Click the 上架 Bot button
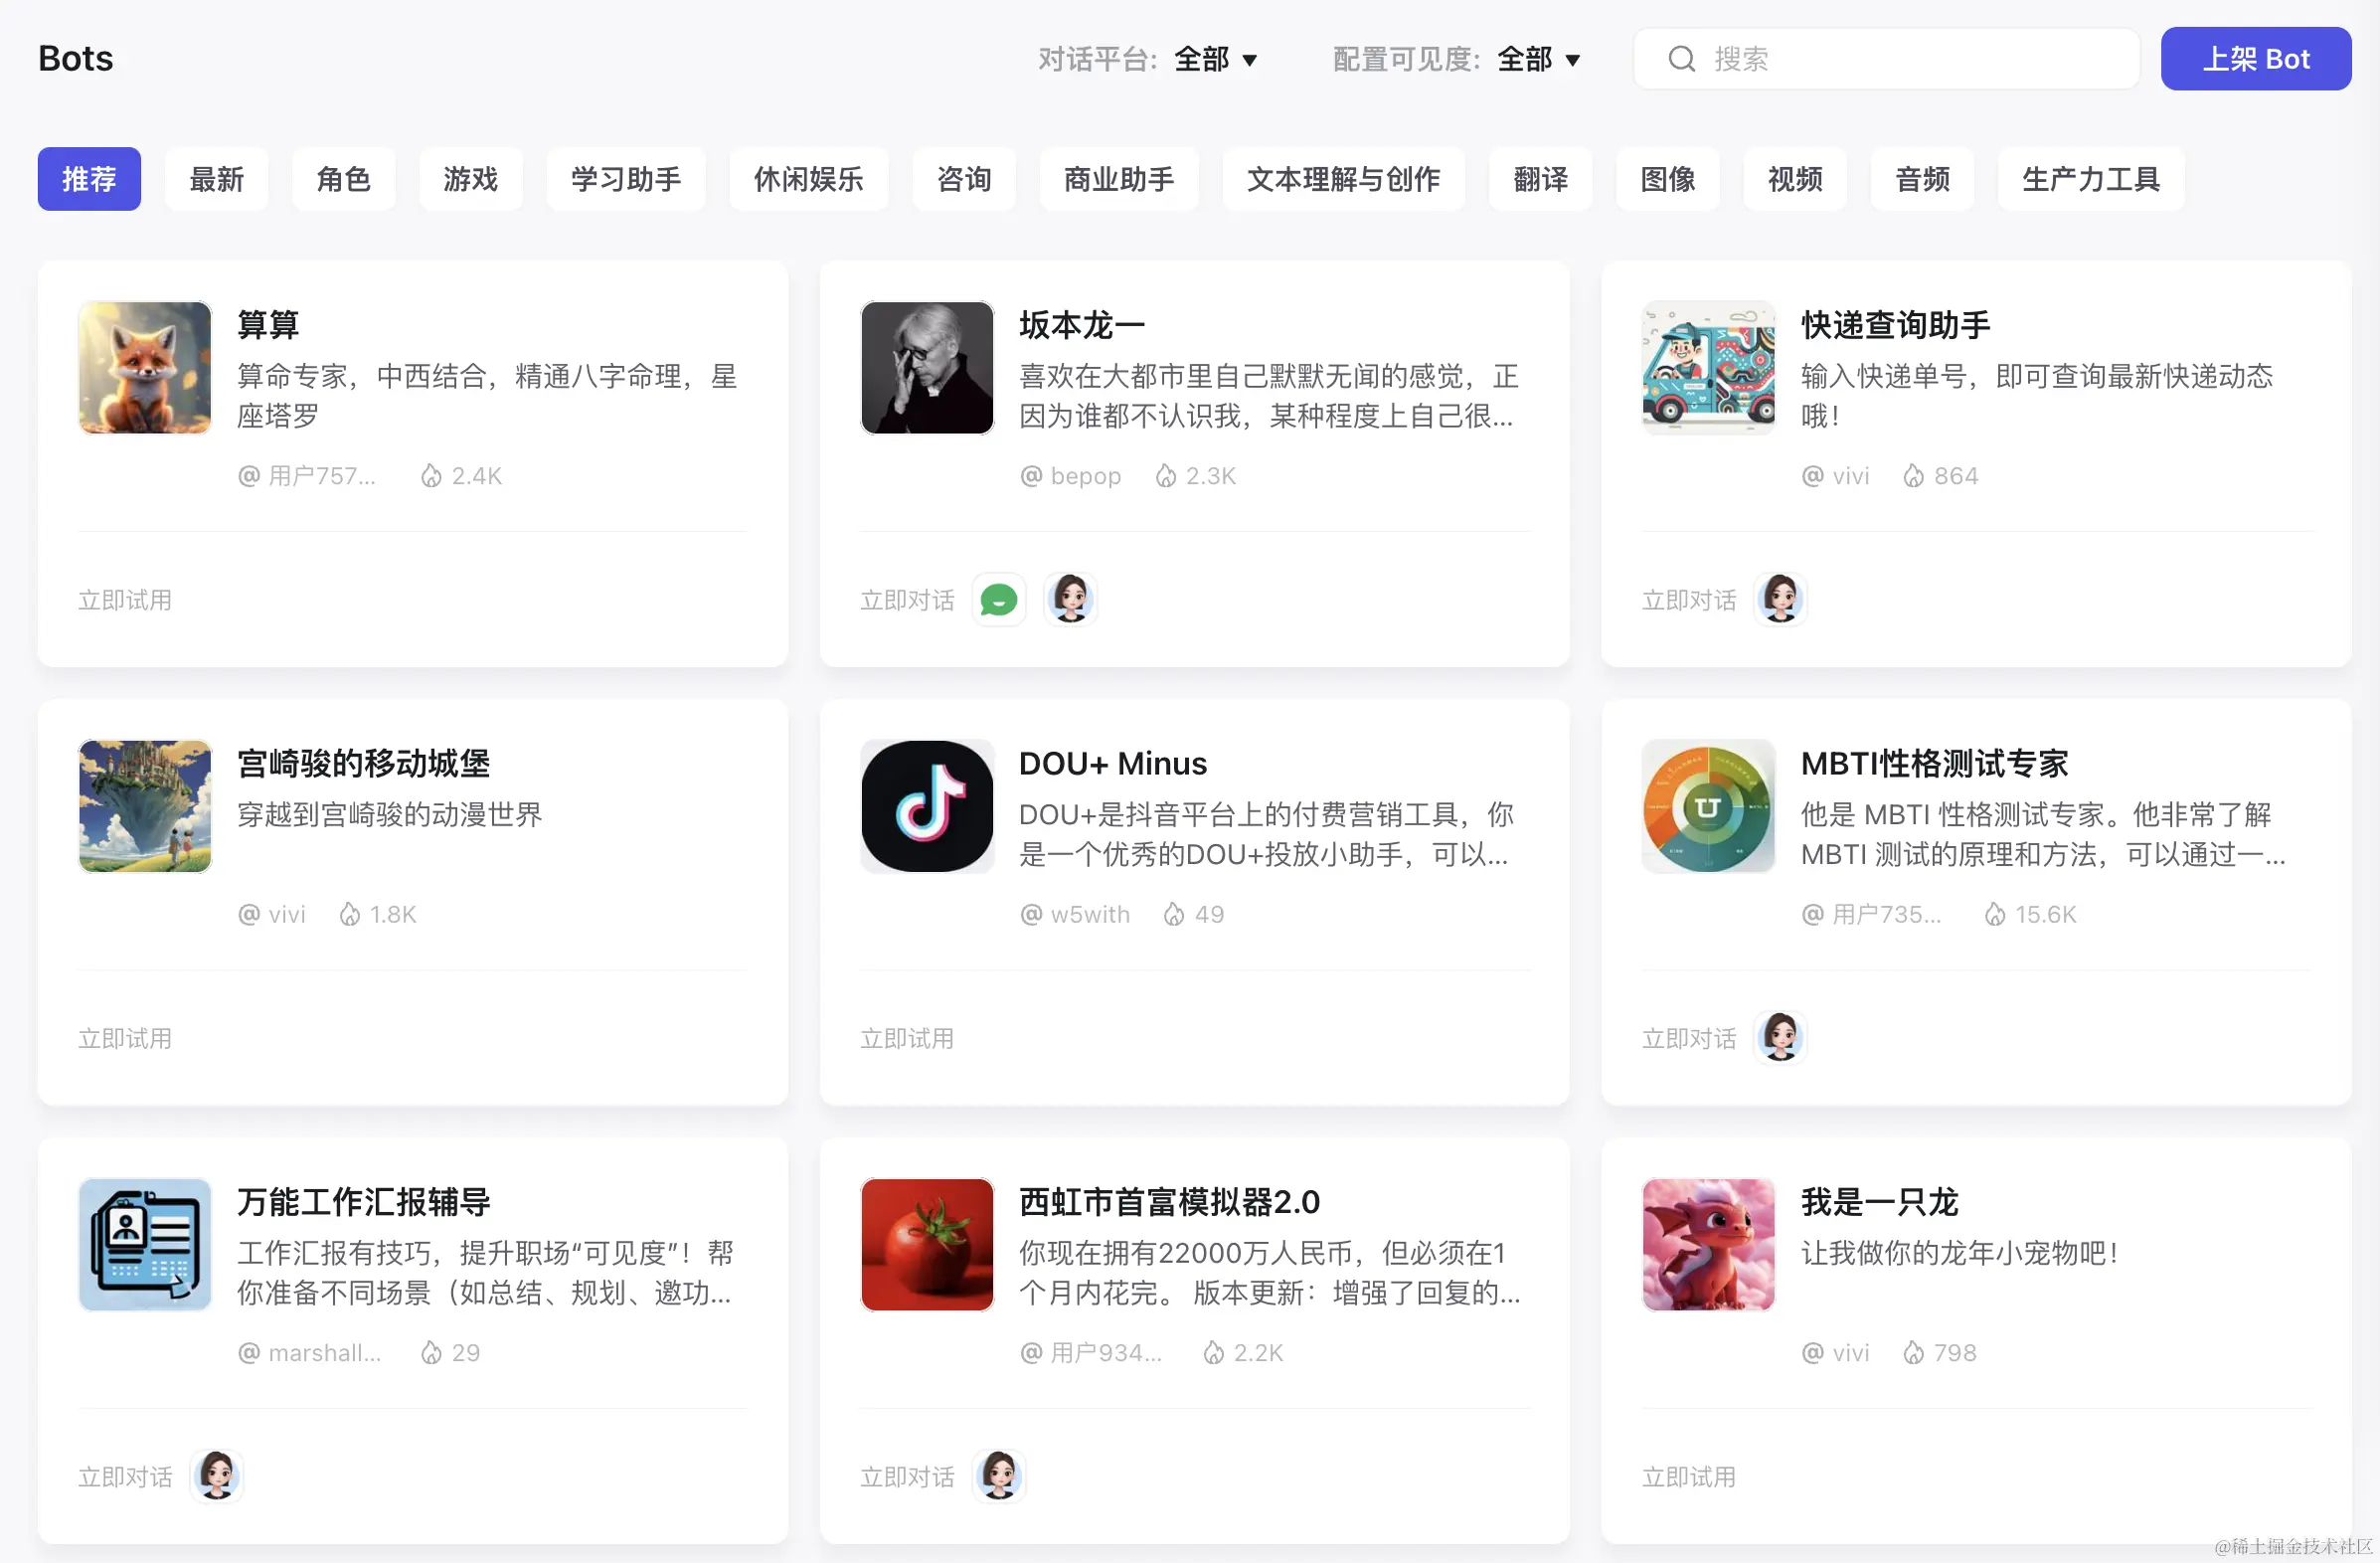 click(x=2255, y=59)
